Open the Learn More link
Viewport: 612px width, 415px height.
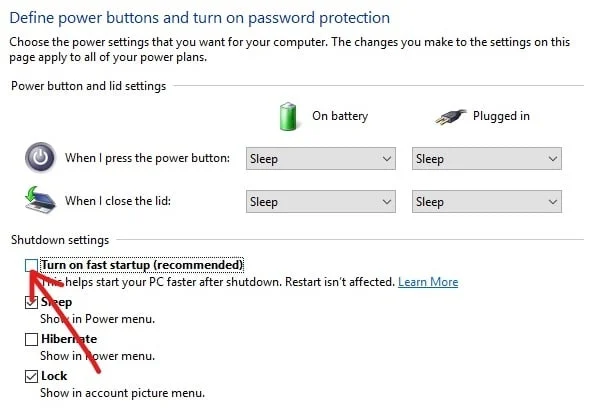[428, 282]
